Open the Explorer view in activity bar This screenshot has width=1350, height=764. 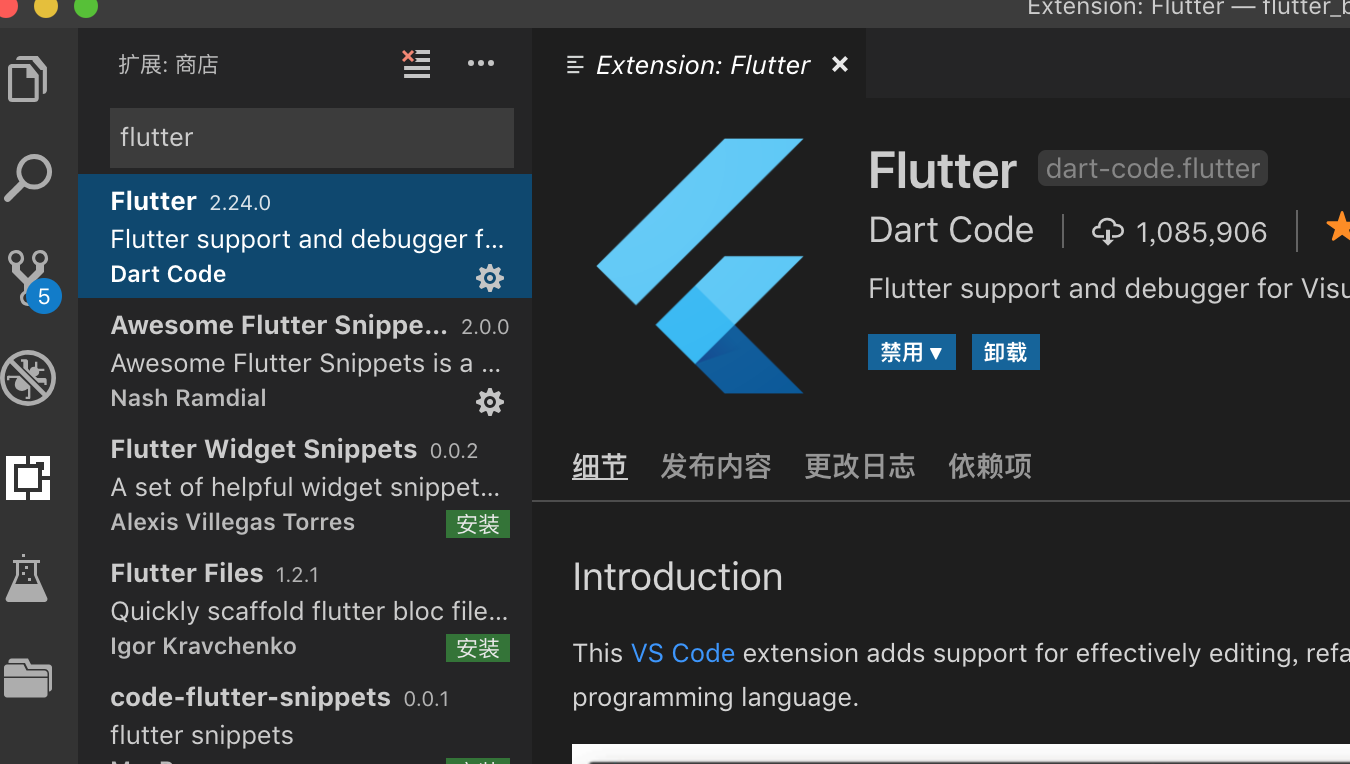[28, 79]
